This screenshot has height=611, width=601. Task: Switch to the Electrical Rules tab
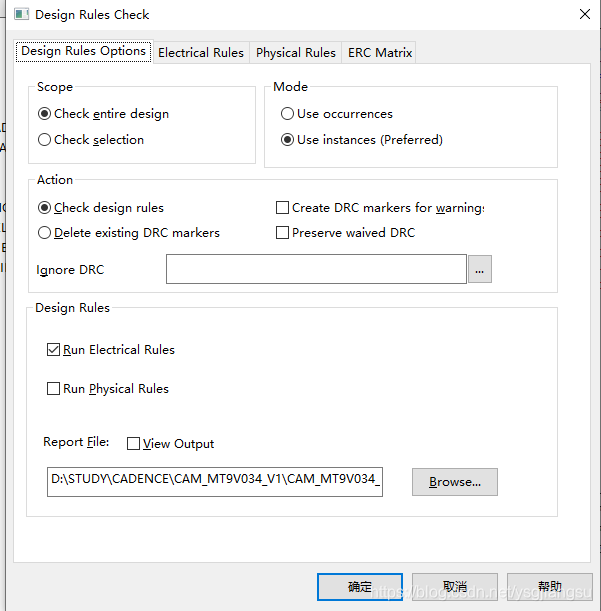click(200, 52)
